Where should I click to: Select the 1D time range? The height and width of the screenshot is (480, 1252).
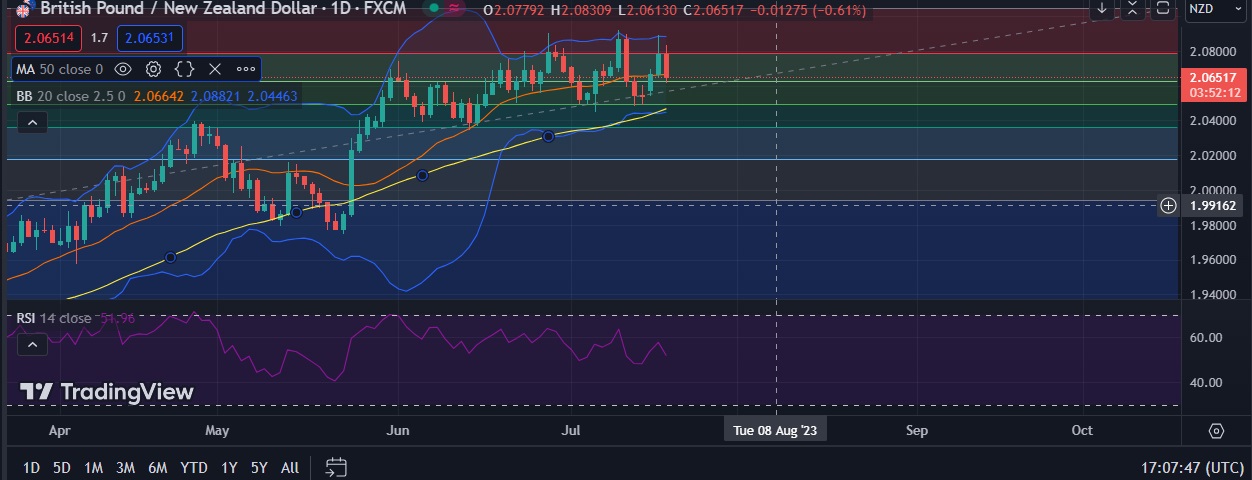31,467
